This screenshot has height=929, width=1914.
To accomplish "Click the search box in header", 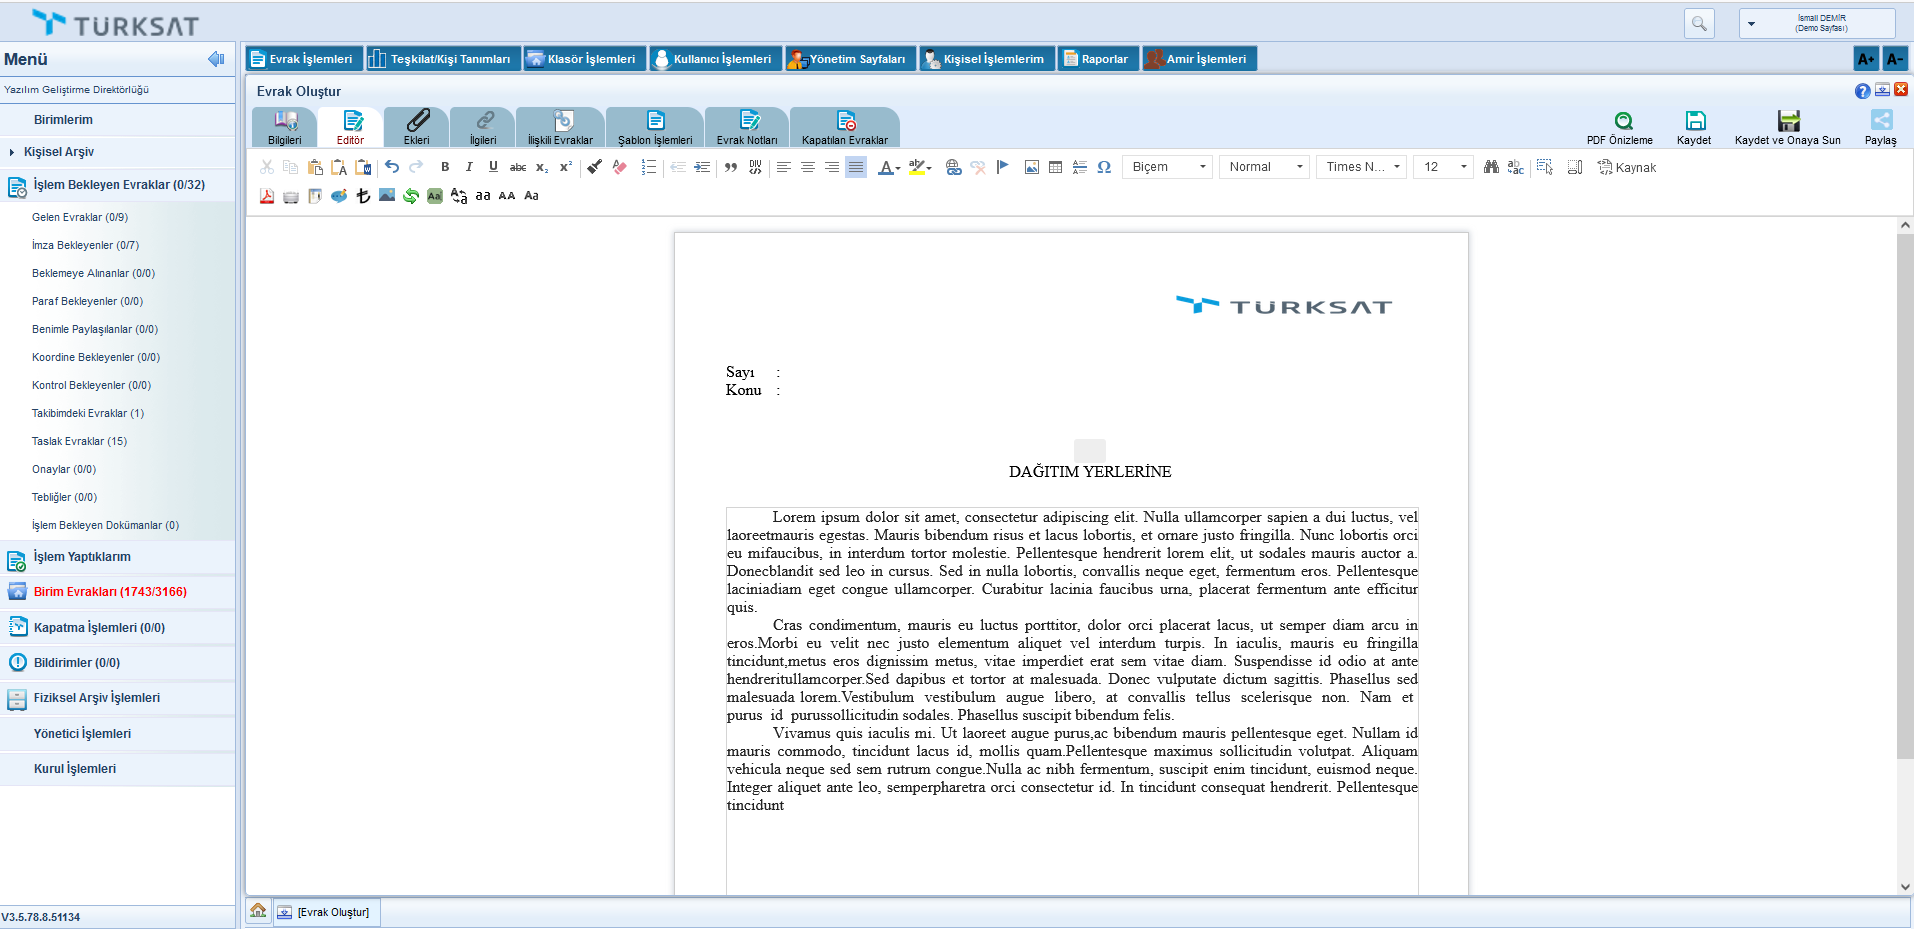I will 1699,23.
